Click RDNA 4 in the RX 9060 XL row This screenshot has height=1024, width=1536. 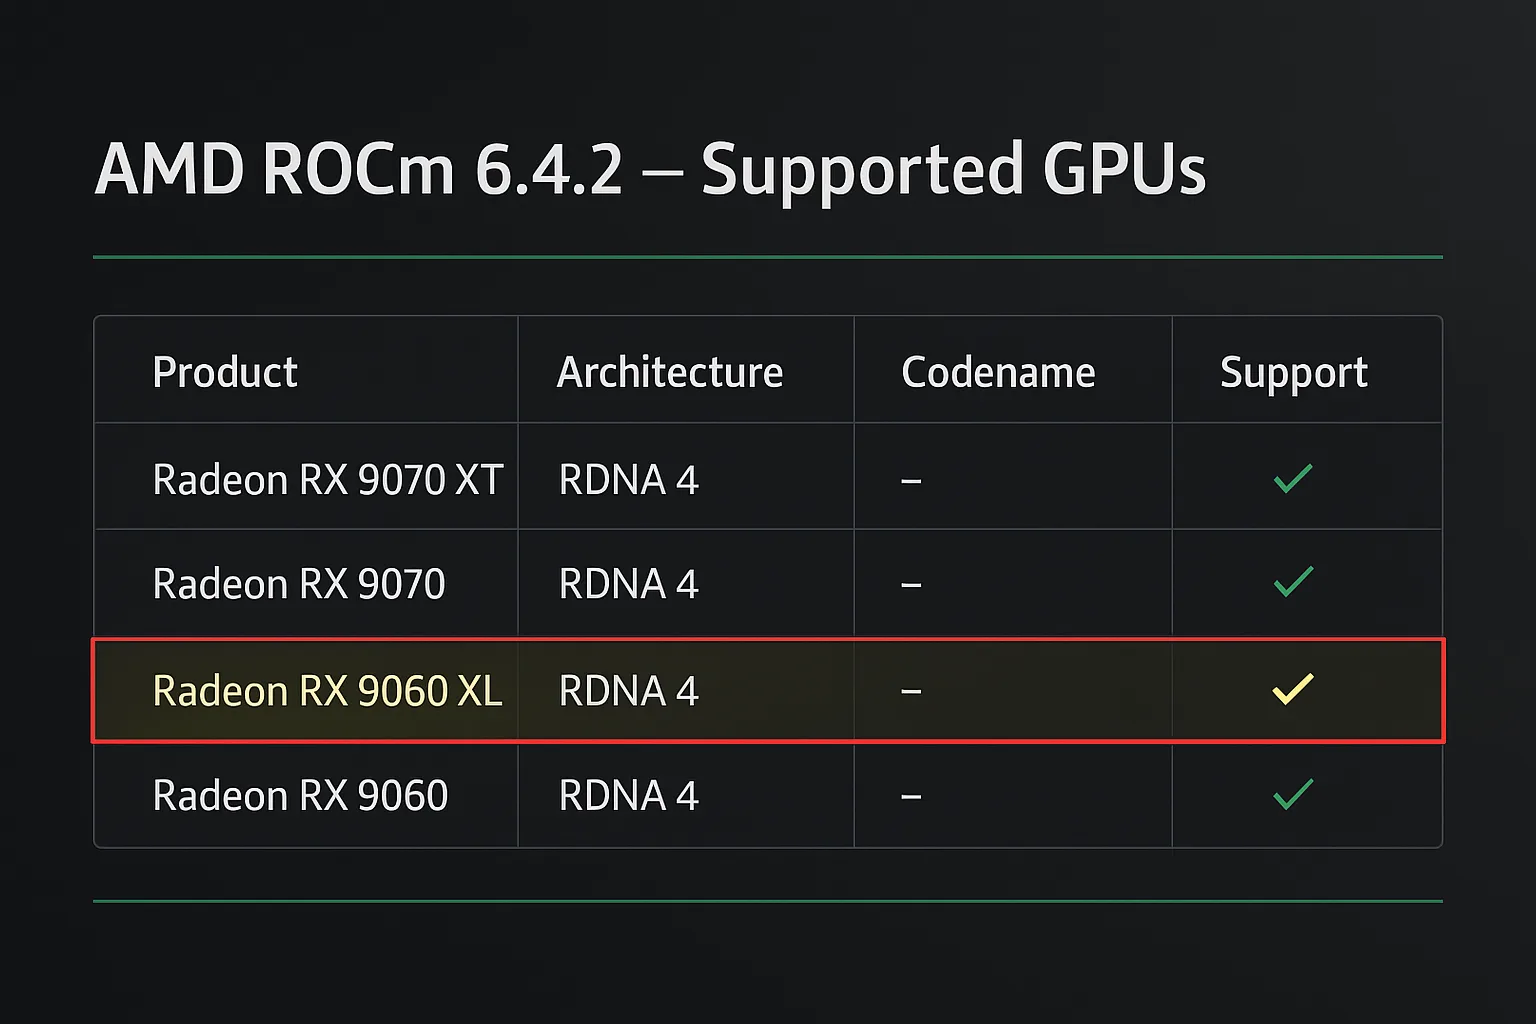point(629,691)
